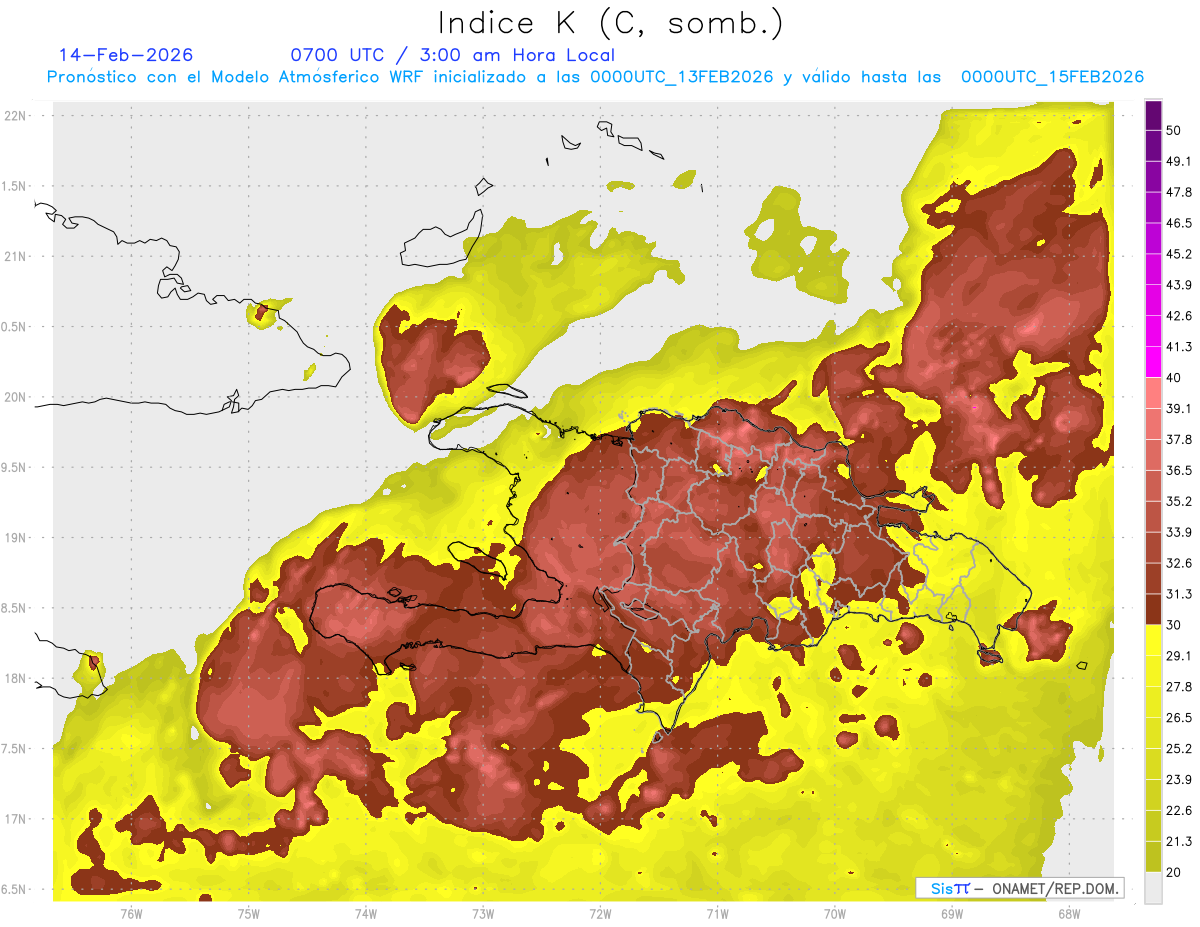Click the "31.3" legend value
Screen dimensions: 1200x927
[x=1179, y=594]
